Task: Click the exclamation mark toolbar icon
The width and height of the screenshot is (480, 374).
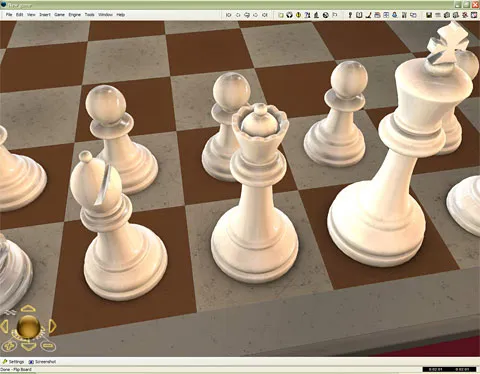Action: (x=350, y=15)
